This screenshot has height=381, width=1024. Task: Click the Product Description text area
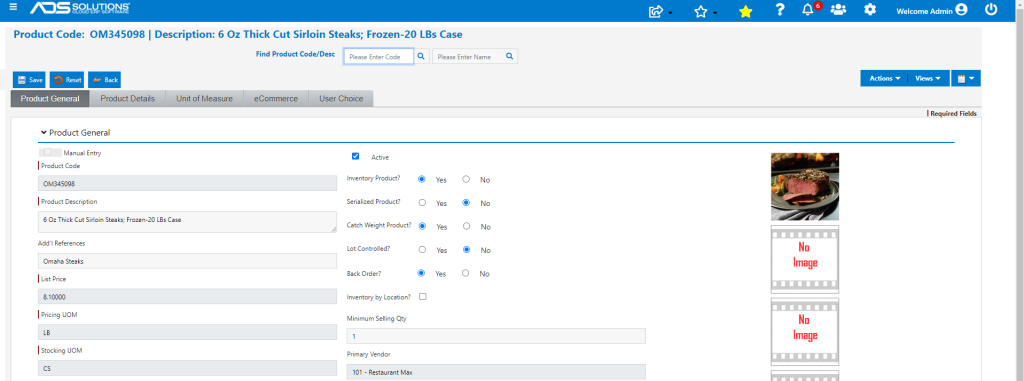(x=187, y=222)
